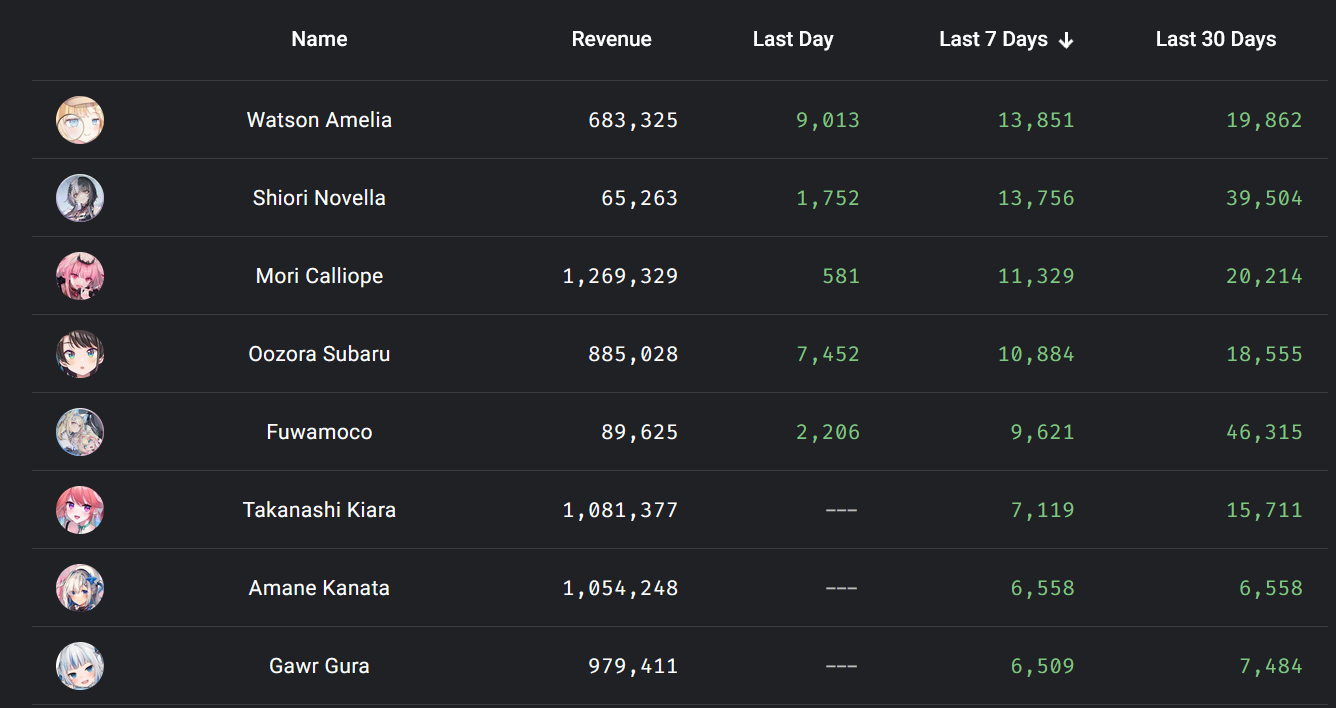The width and height of the screenshot is (1336, 708).
Task: Click Fuwamoco's avatar icon
Action: (x=80, y=432)
